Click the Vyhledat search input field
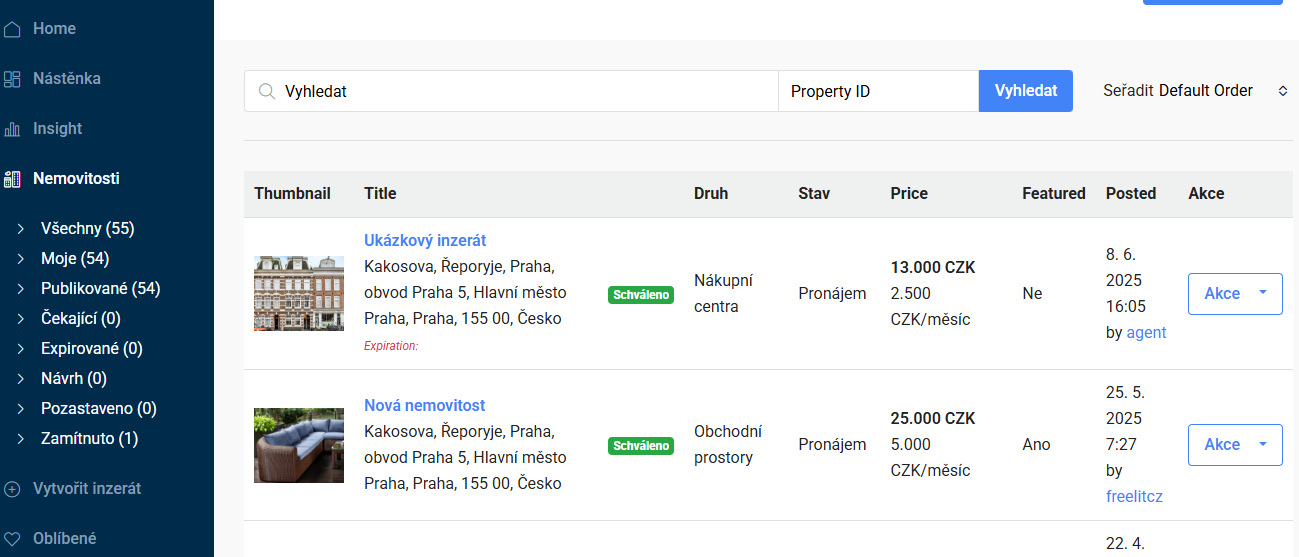 (511, 91)
